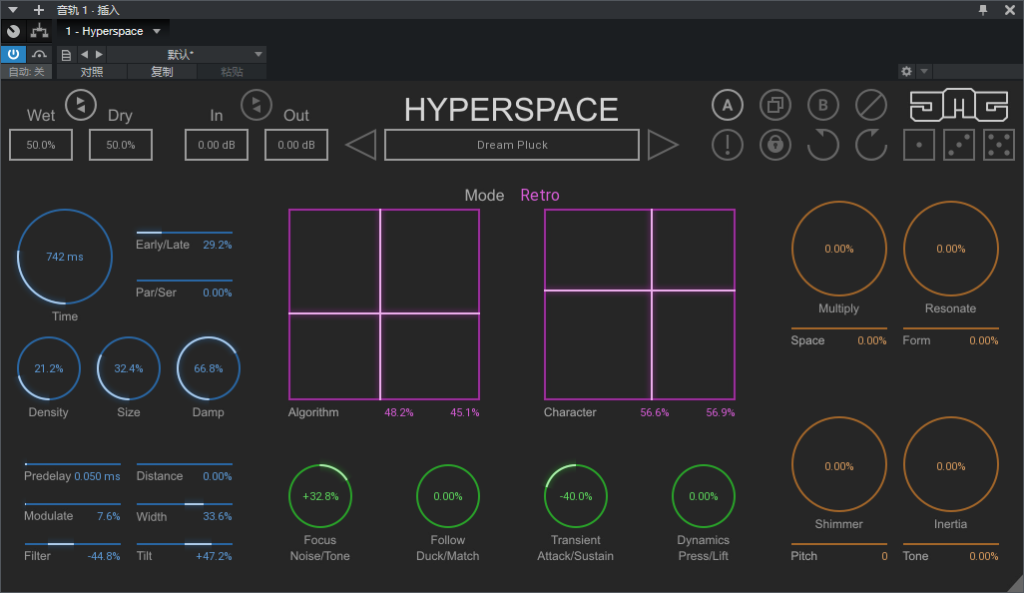The height and width of the screenshot is (593, 1024).
Task: Go to previous preset with left triangle
Action: [360, 145]
